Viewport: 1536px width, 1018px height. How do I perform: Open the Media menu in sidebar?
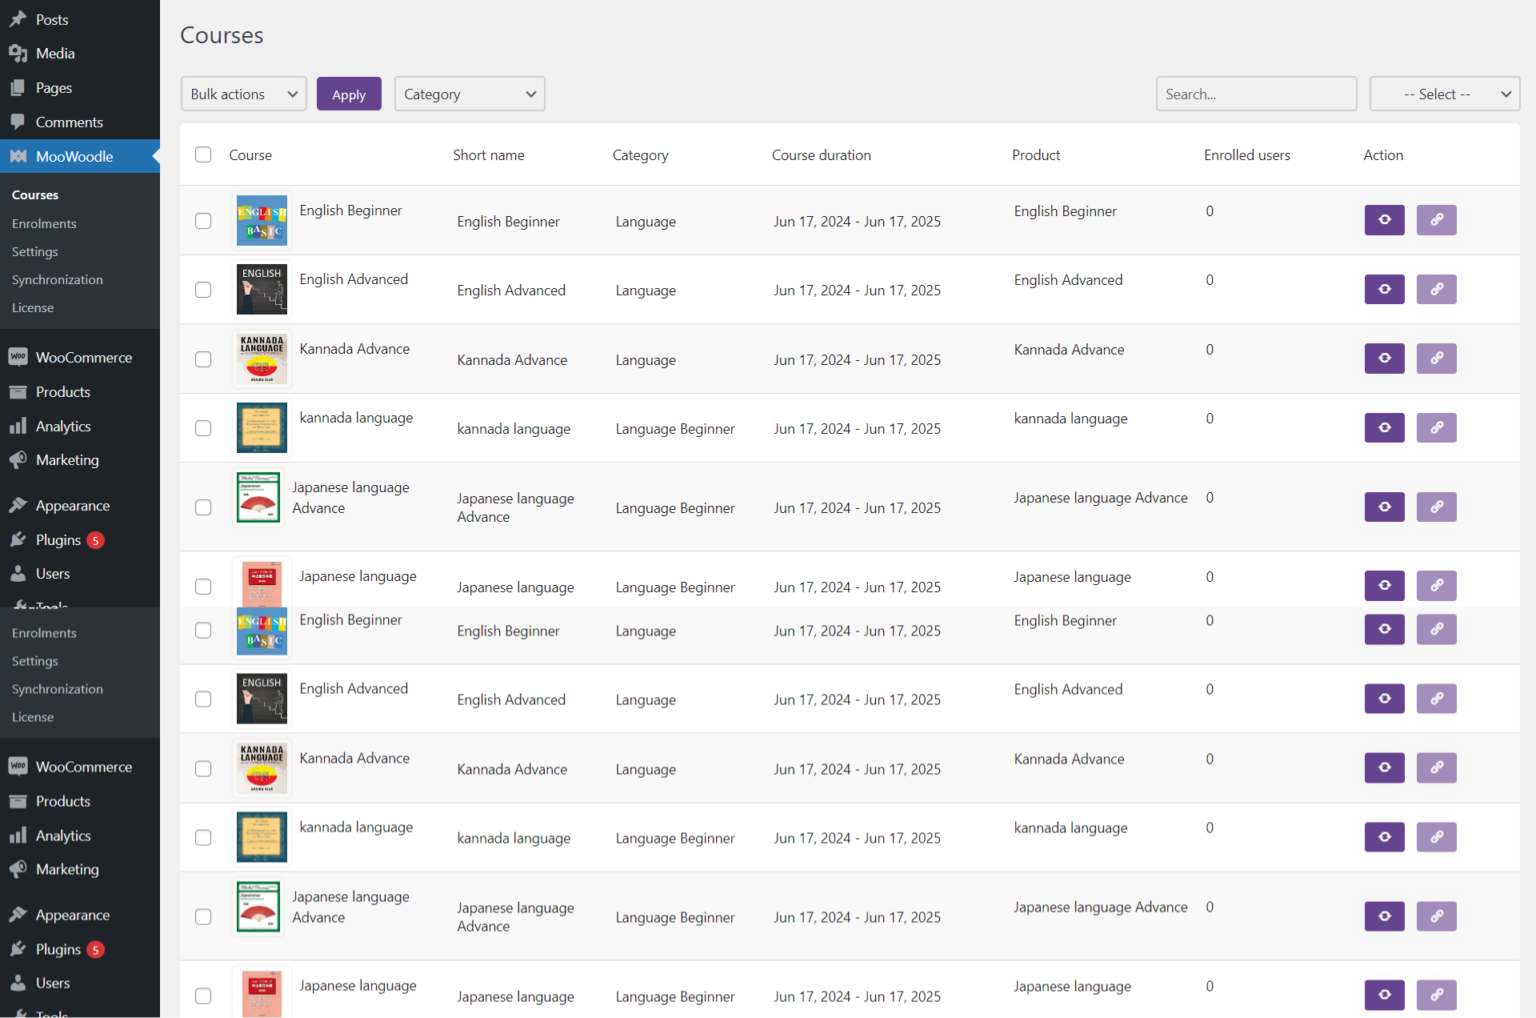click(55, 54)
